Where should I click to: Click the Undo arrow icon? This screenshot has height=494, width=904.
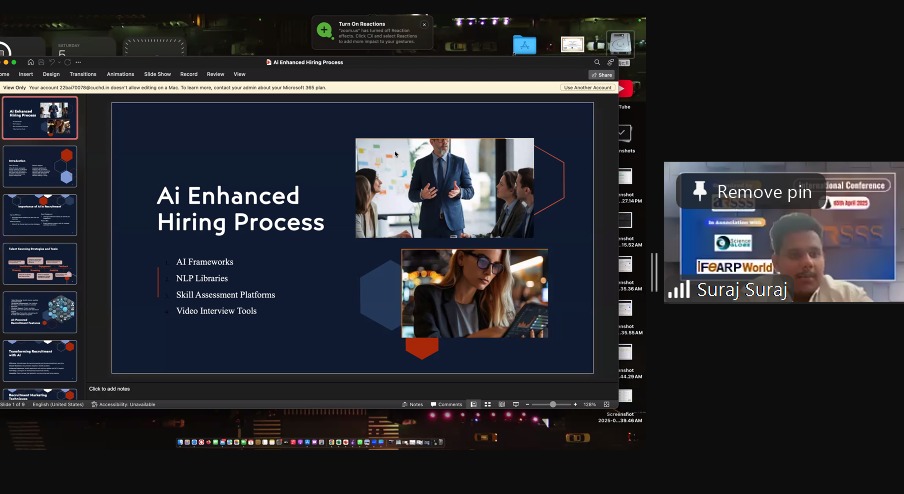tap(51, 62)
